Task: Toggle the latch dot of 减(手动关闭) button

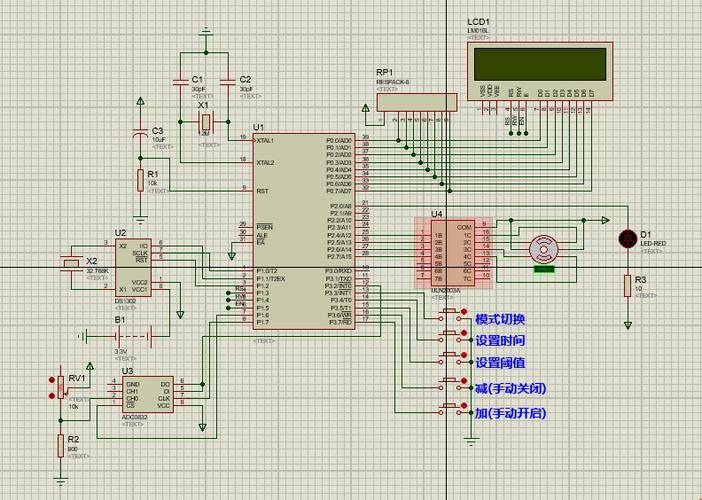Action: [x=464, y=380]
